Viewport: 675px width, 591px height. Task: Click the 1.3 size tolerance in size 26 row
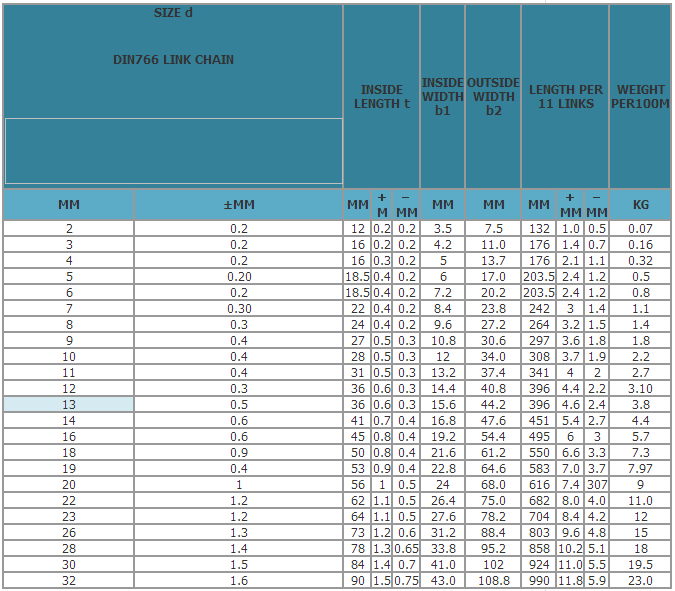coord(238,532)
